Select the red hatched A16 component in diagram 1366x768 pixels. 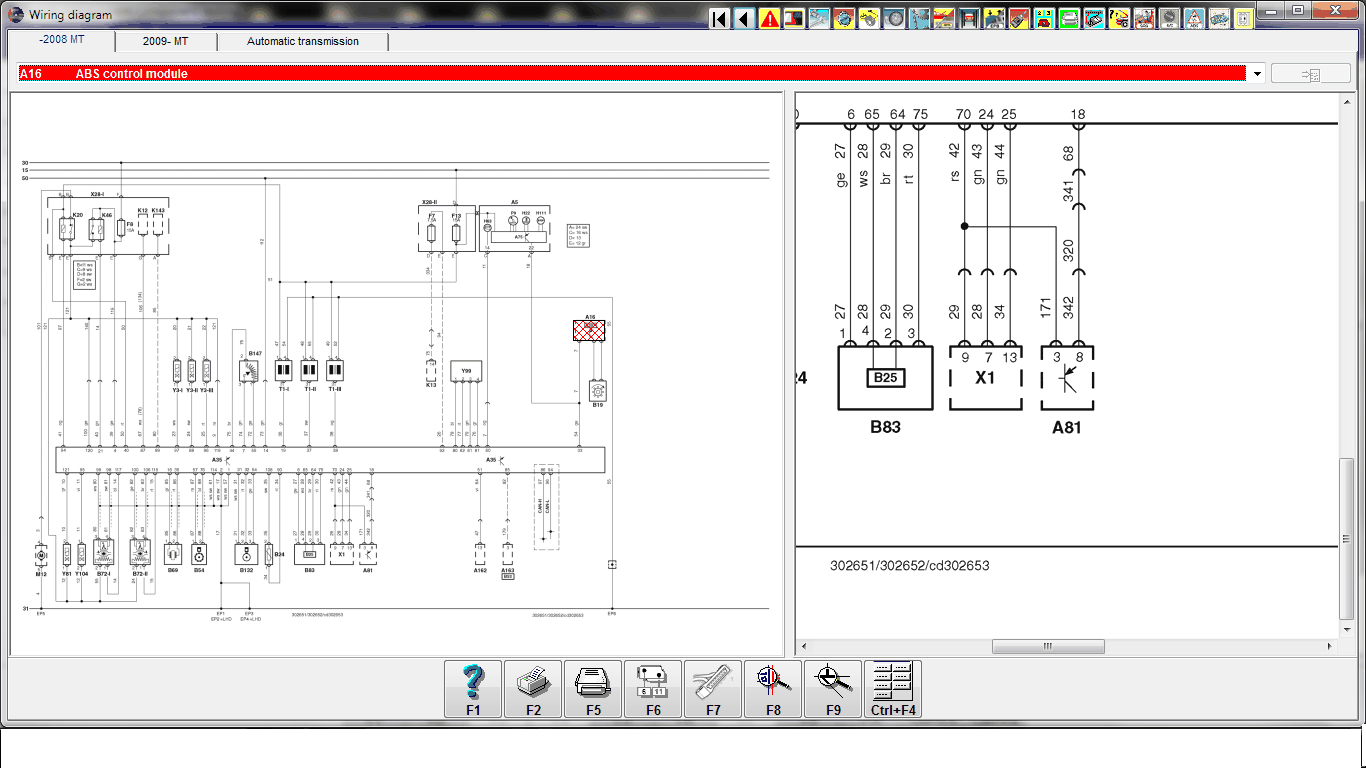[x=589, y=330]
